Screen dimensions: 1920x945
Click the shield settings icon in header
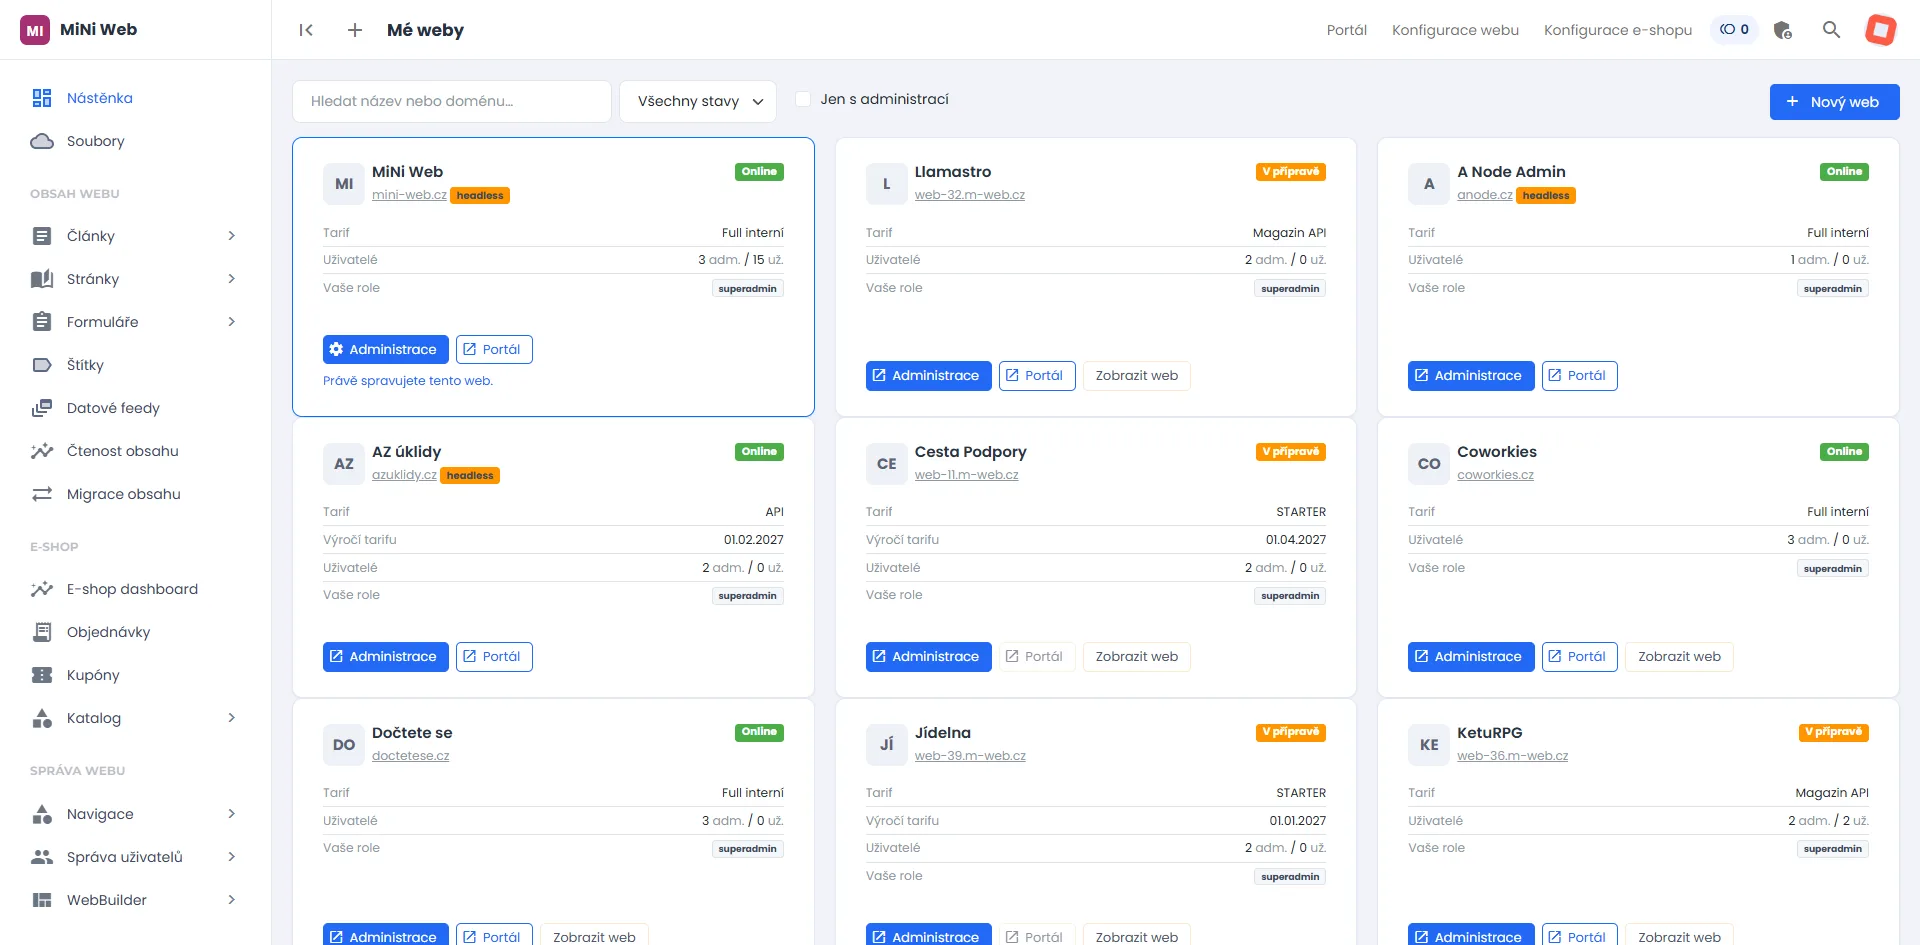(1782, 30)
